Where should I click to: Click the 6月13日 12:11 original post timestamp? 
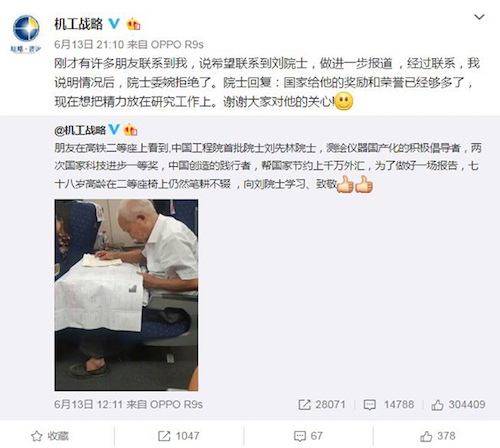(89, 404)
